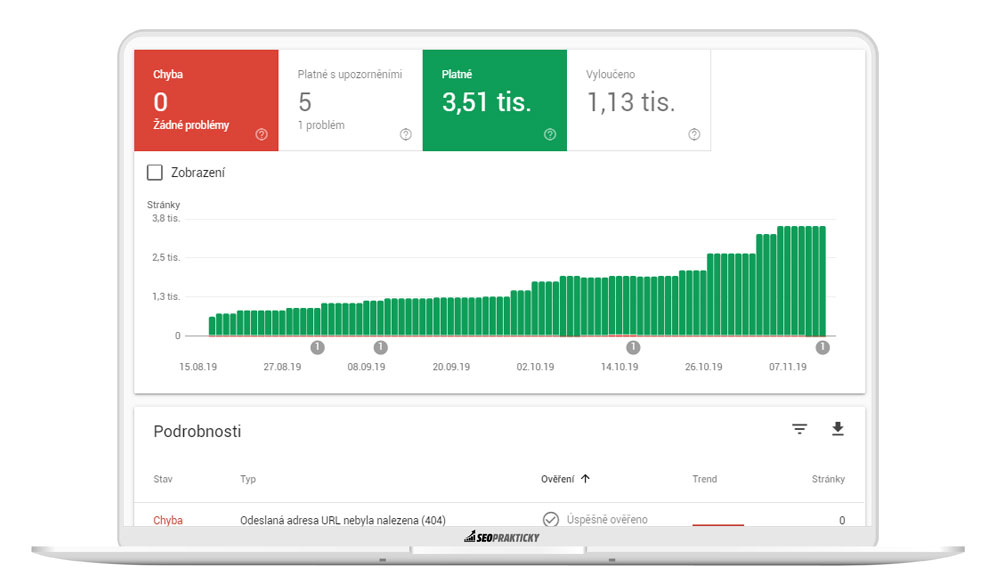Click the red trend line in the 404 row
The image size is (1000, 580).
click(718, 524)
